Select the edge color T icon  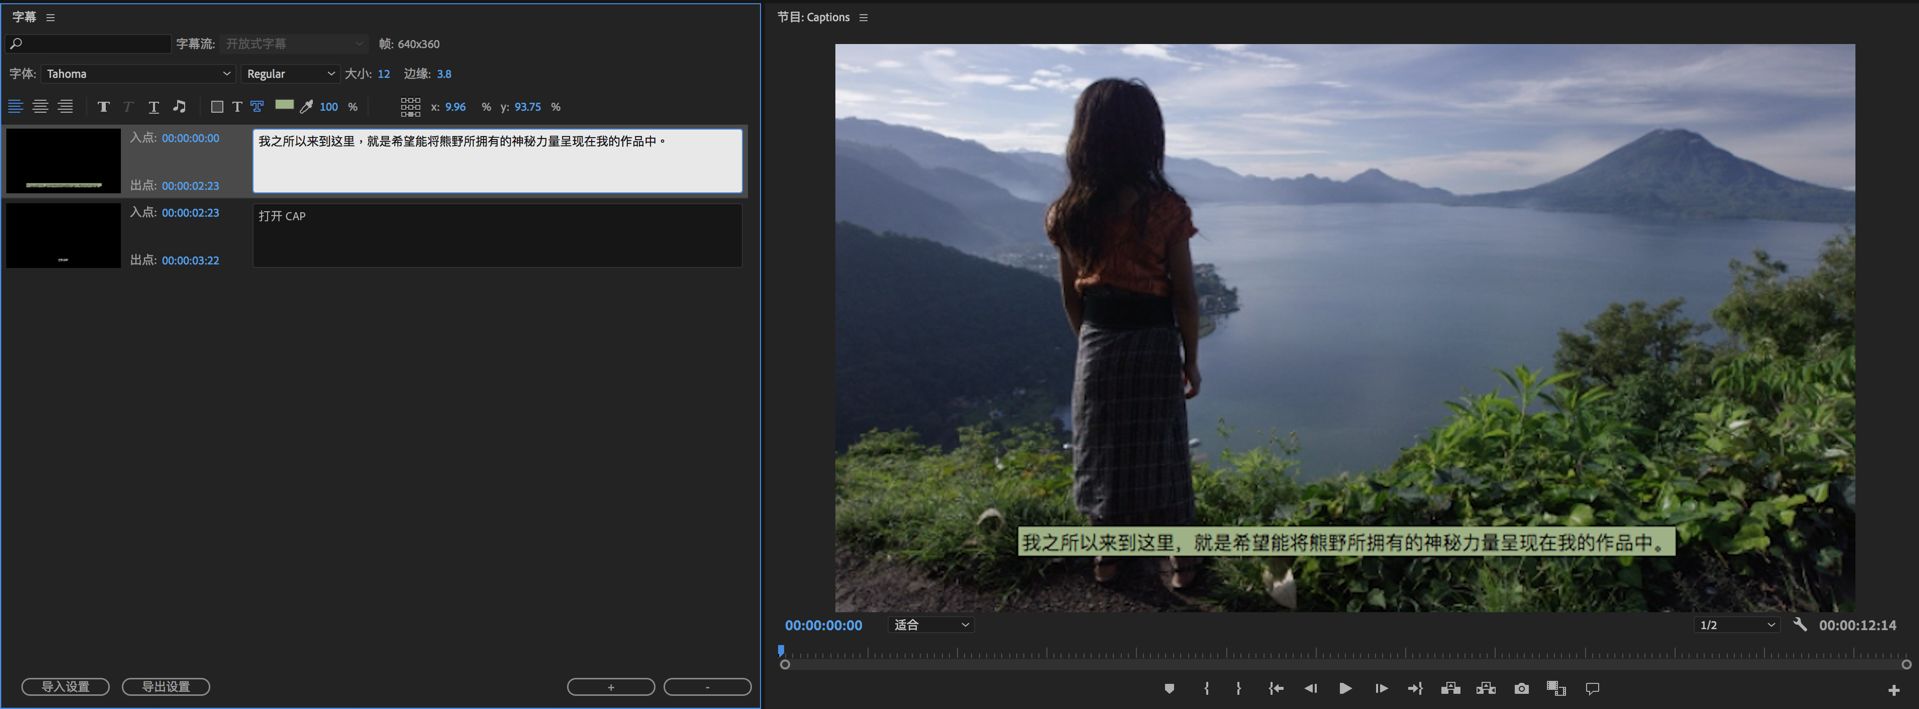(257, 106)
